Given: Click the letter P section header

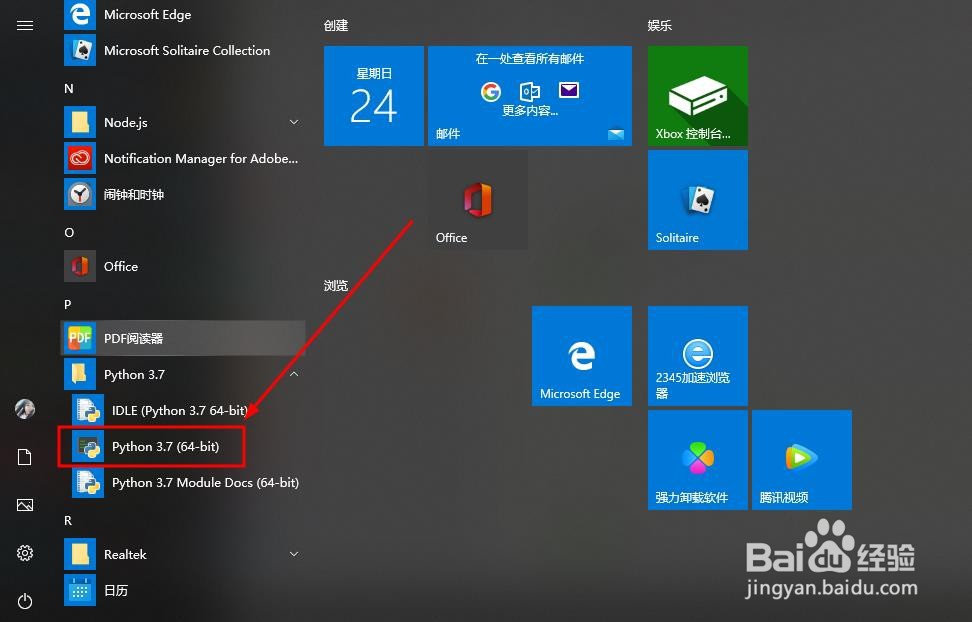Looking at the screenshot, I should [x=68, y=304].
